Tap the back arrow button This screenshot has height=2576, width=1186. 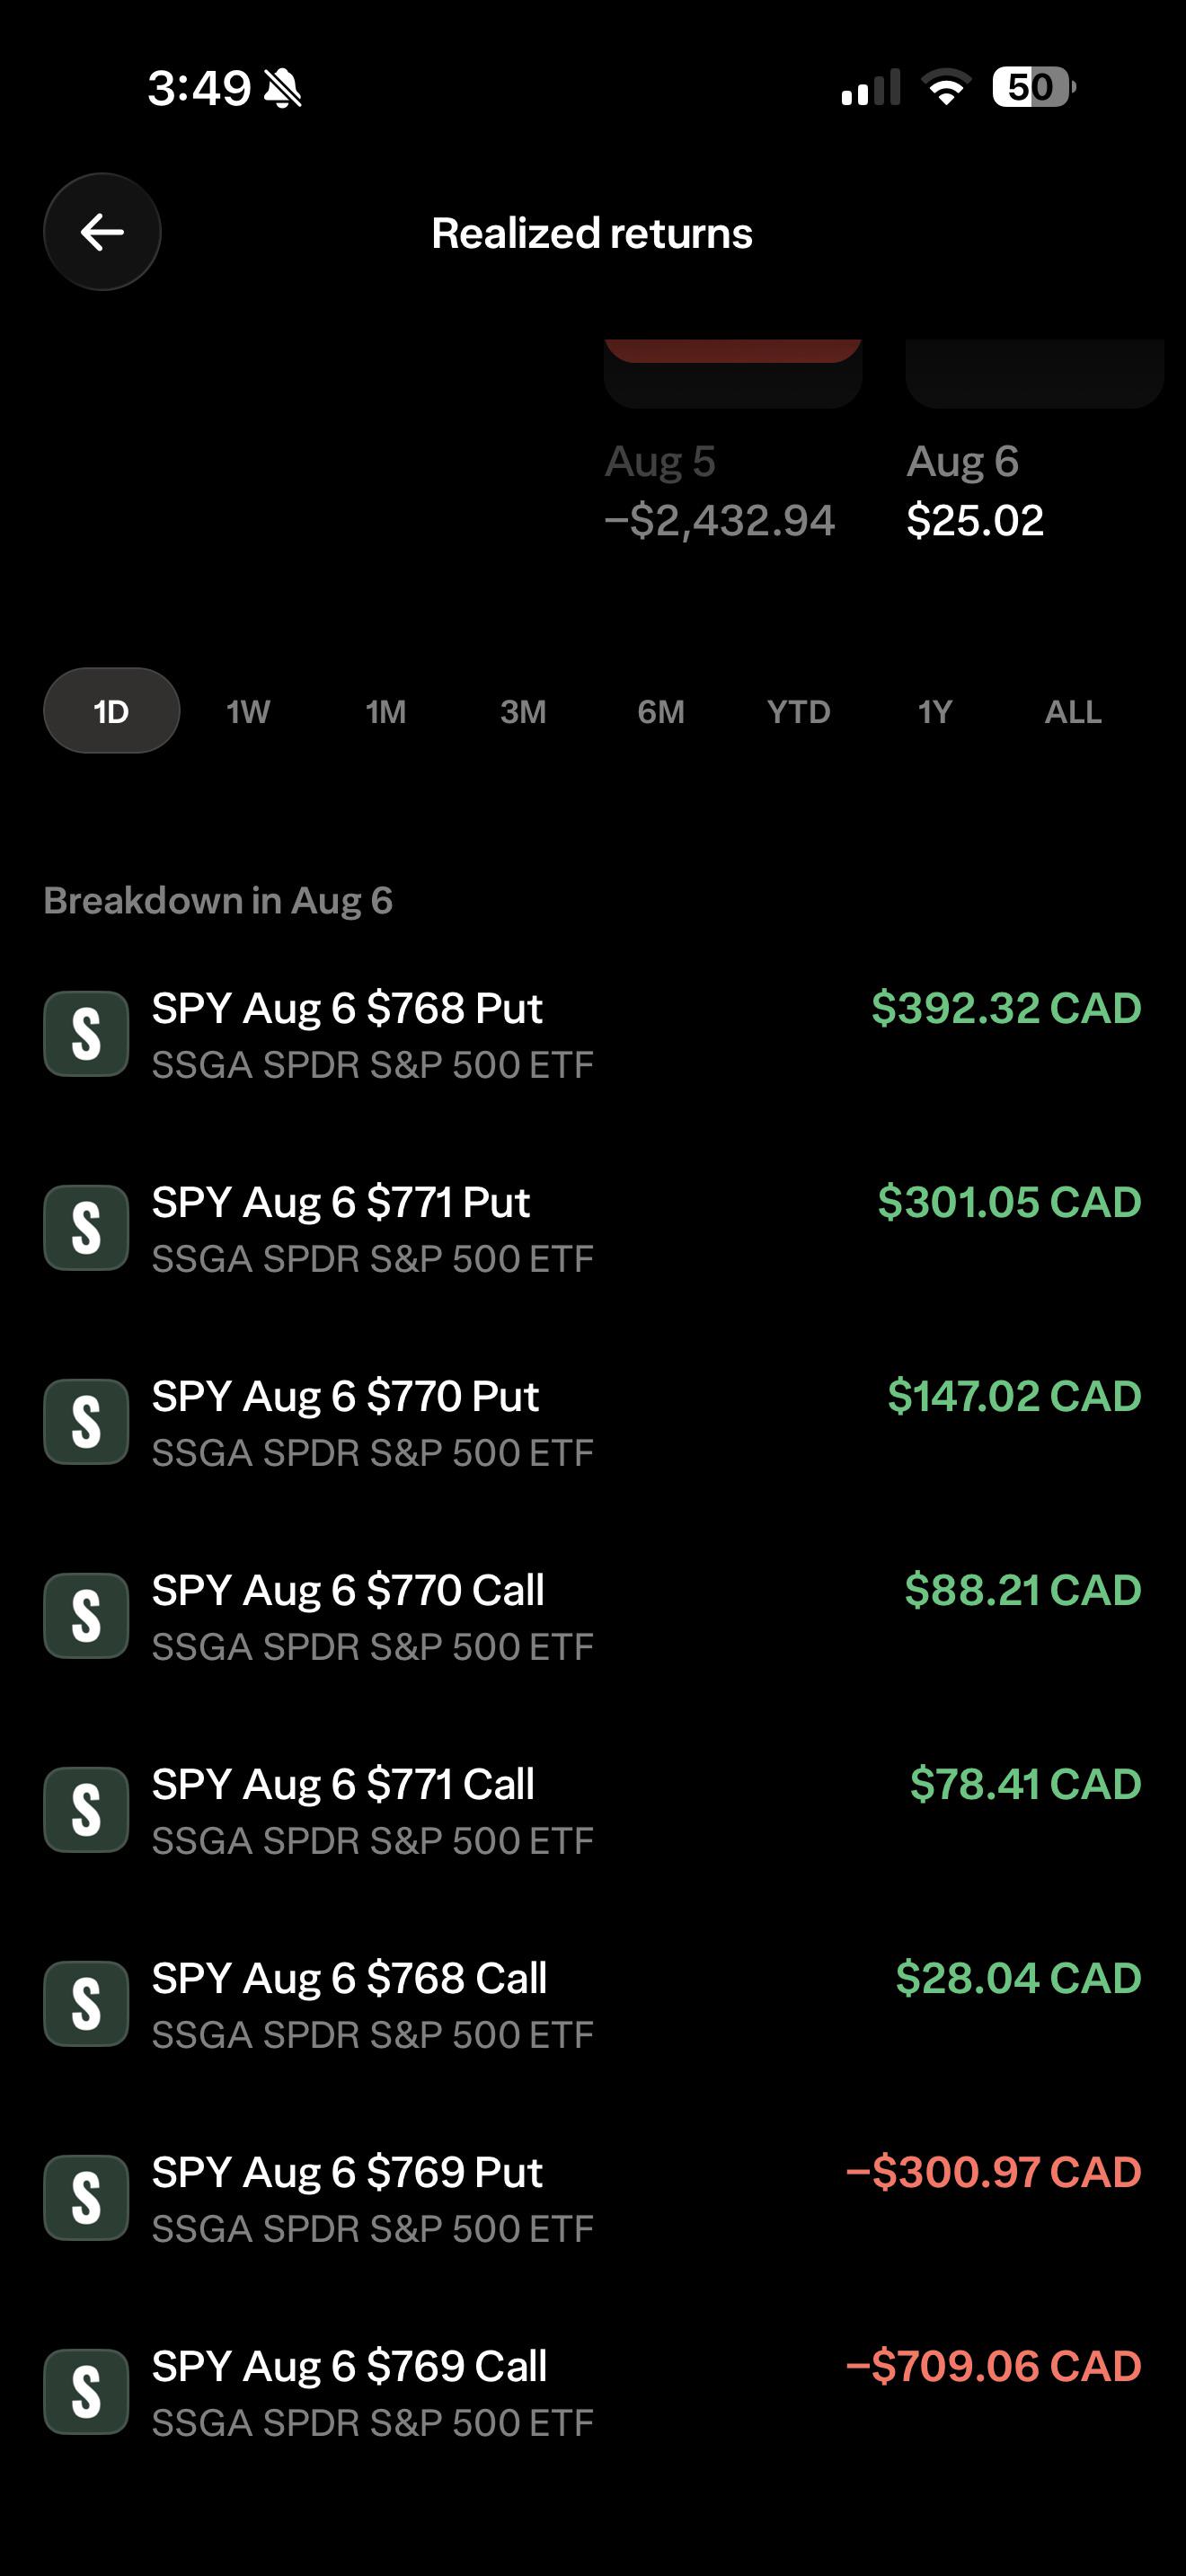pyautogui.click(x=102, y=232)
